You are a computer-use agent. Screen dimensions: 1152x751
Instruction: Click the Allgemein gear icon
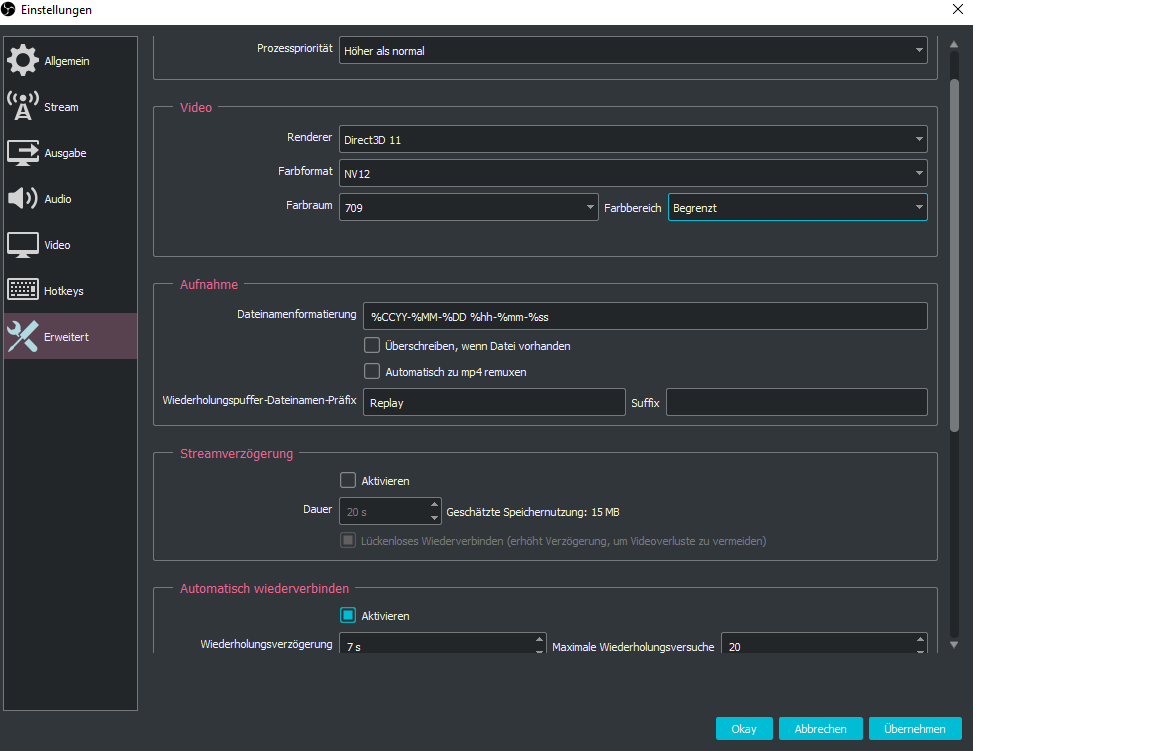pyautogui.click(x=22, y=61)
